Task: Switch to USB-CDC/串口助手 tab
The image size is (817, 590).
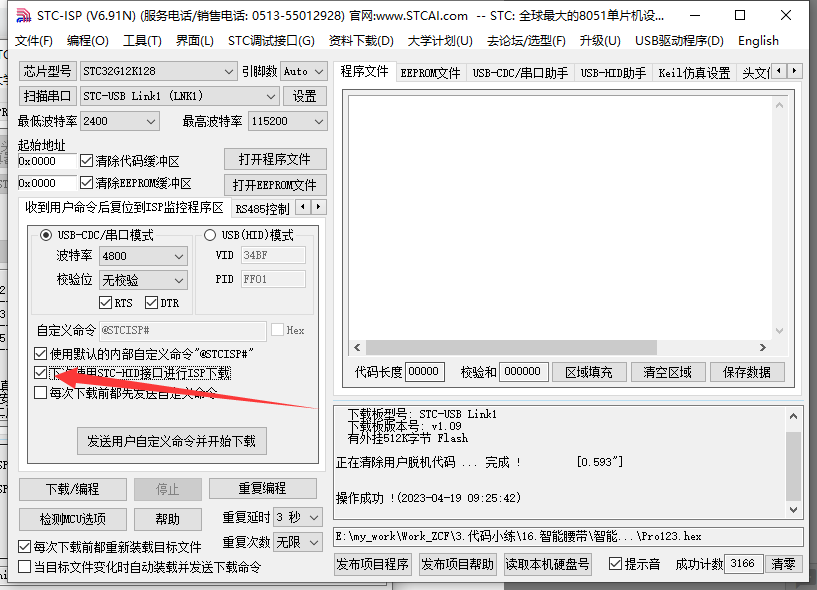Action: pyautogui.click(x=520, y=73)
